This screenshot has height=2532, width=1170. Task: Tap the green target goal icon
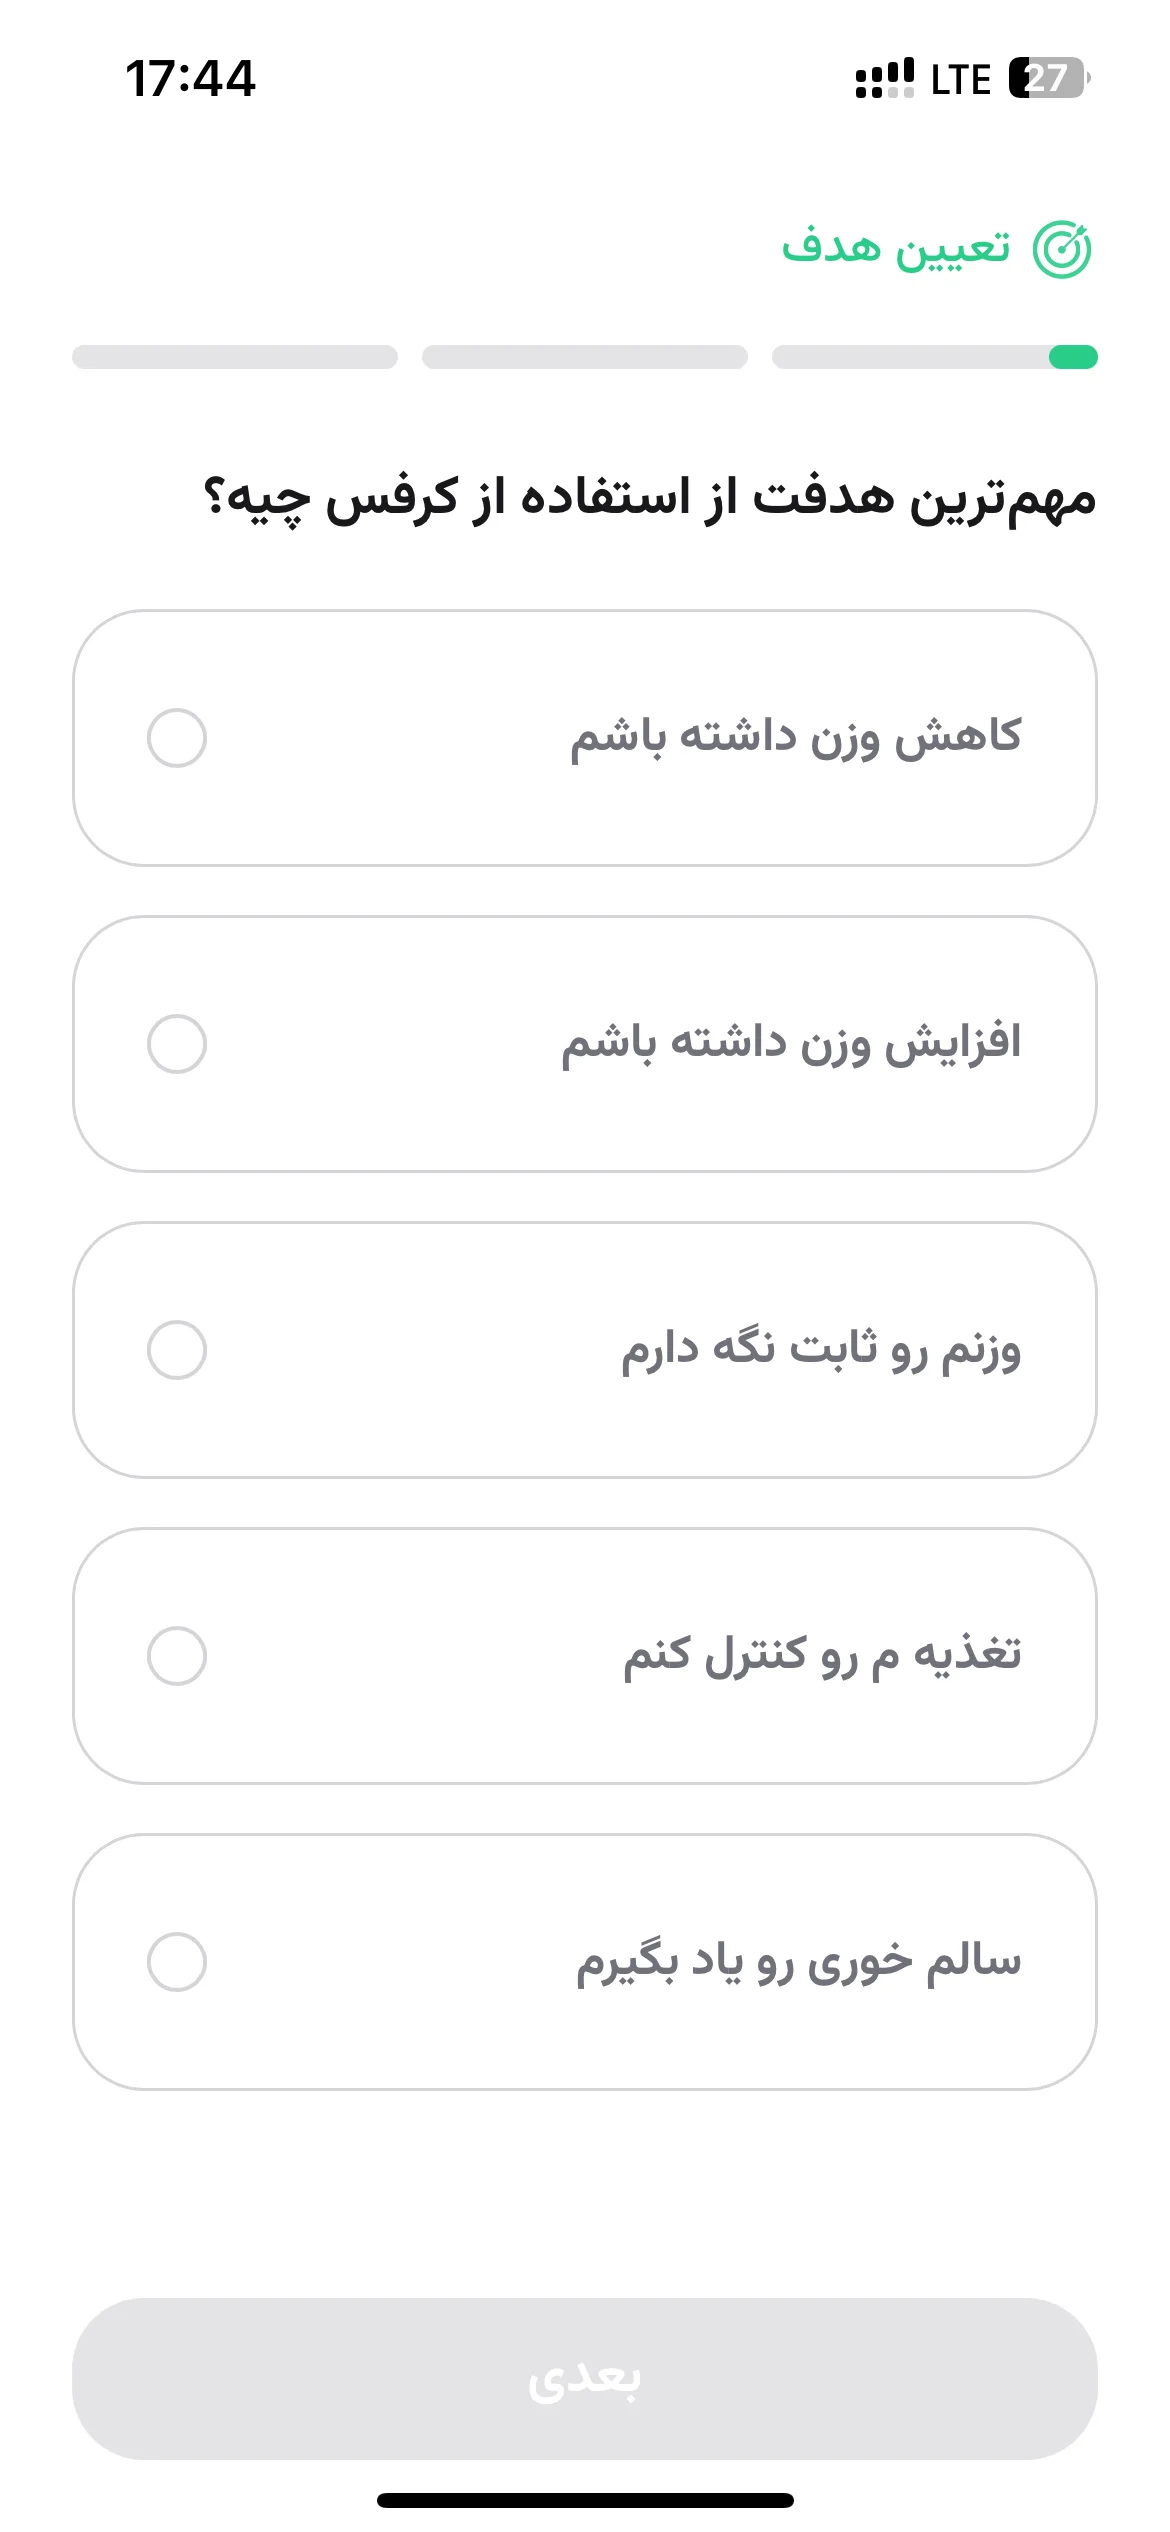point(1062,249)
